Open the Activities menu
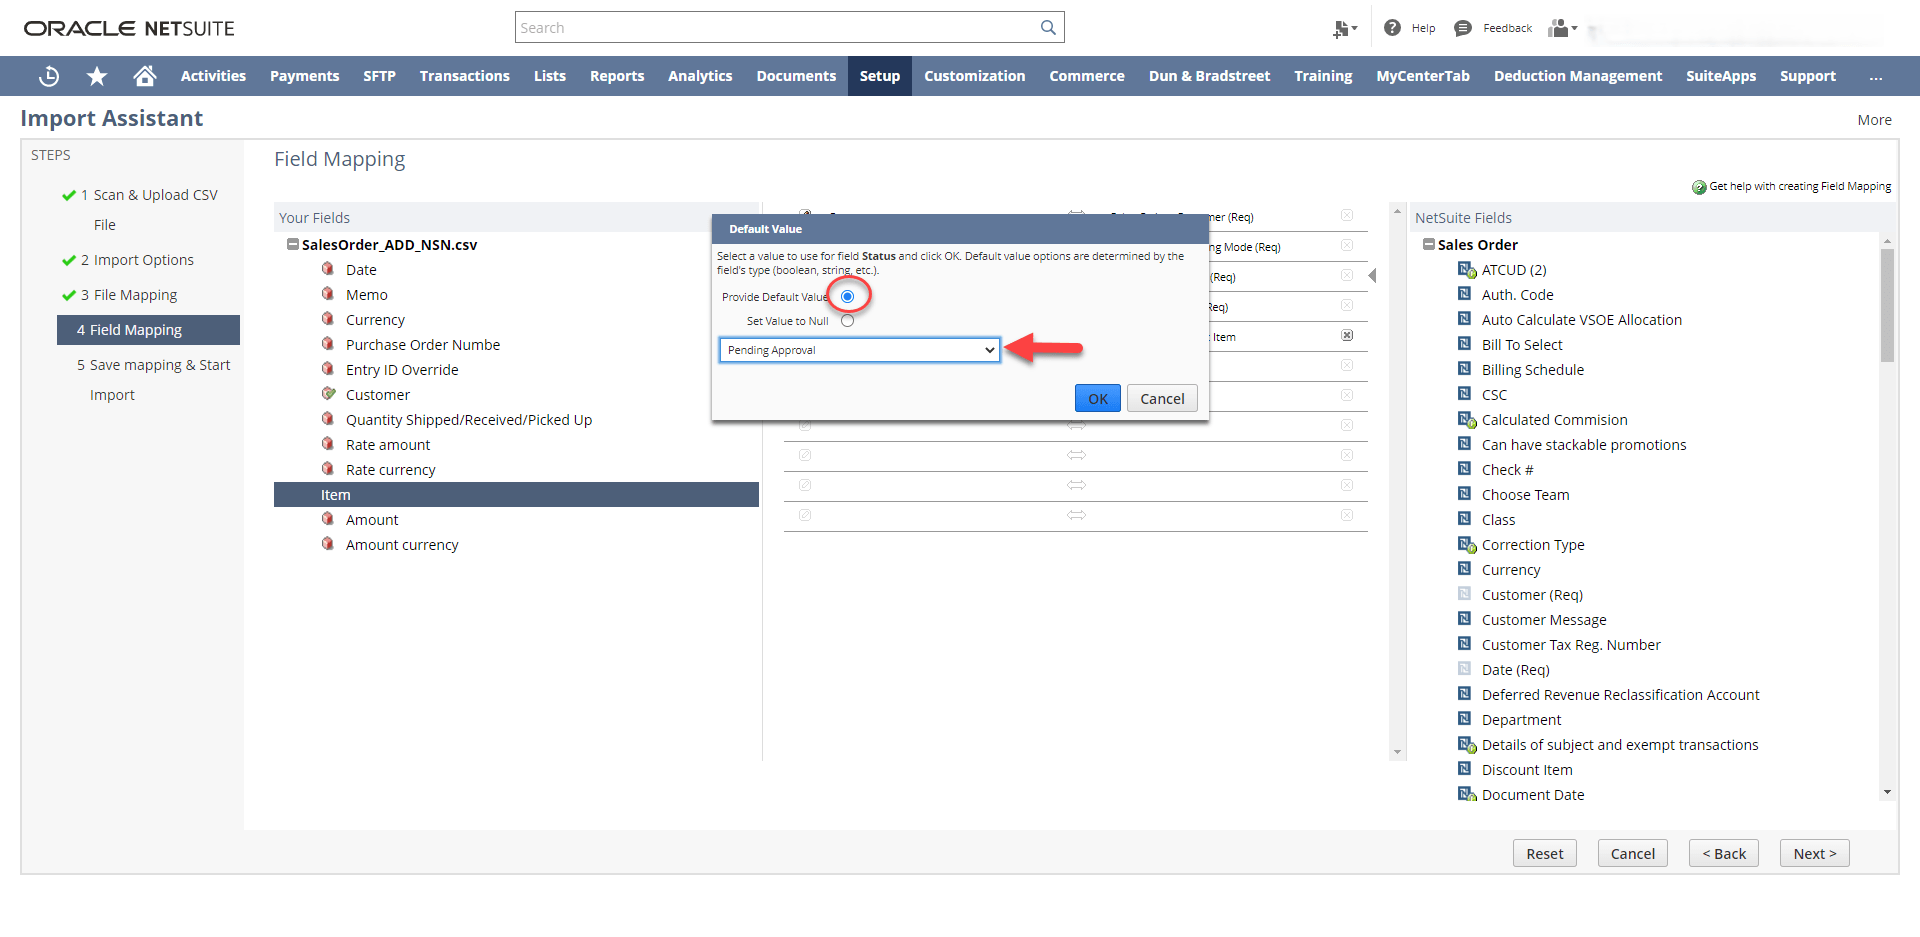Viewport: 1920px width, 937px height. pos(213,76)
